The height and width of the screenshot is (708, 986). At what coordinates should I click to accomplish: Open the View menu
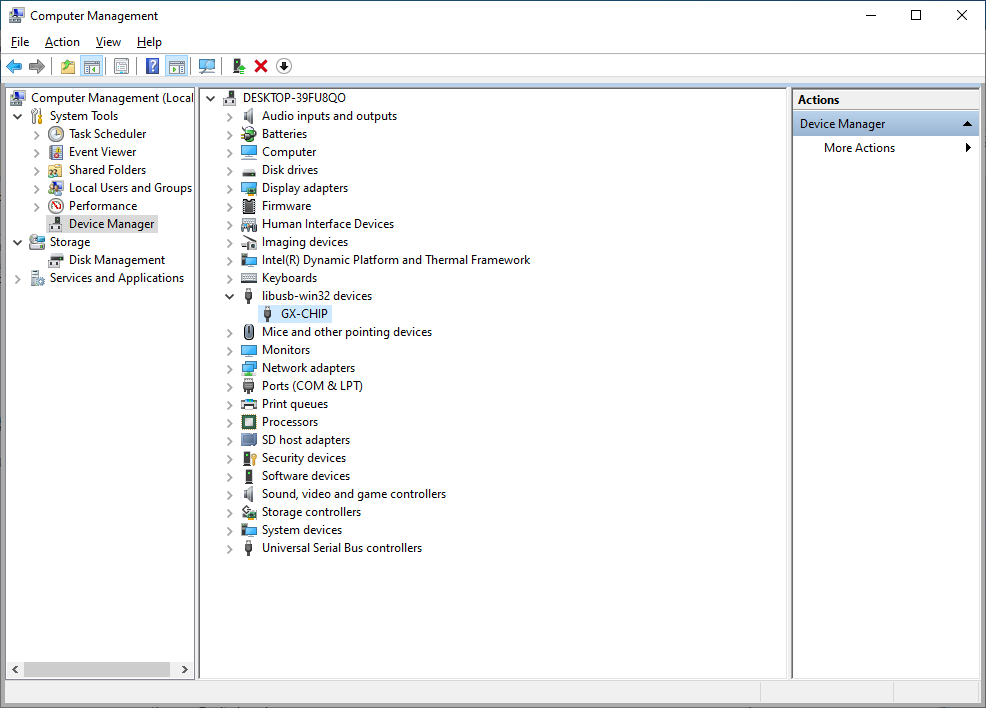point(108,42)
